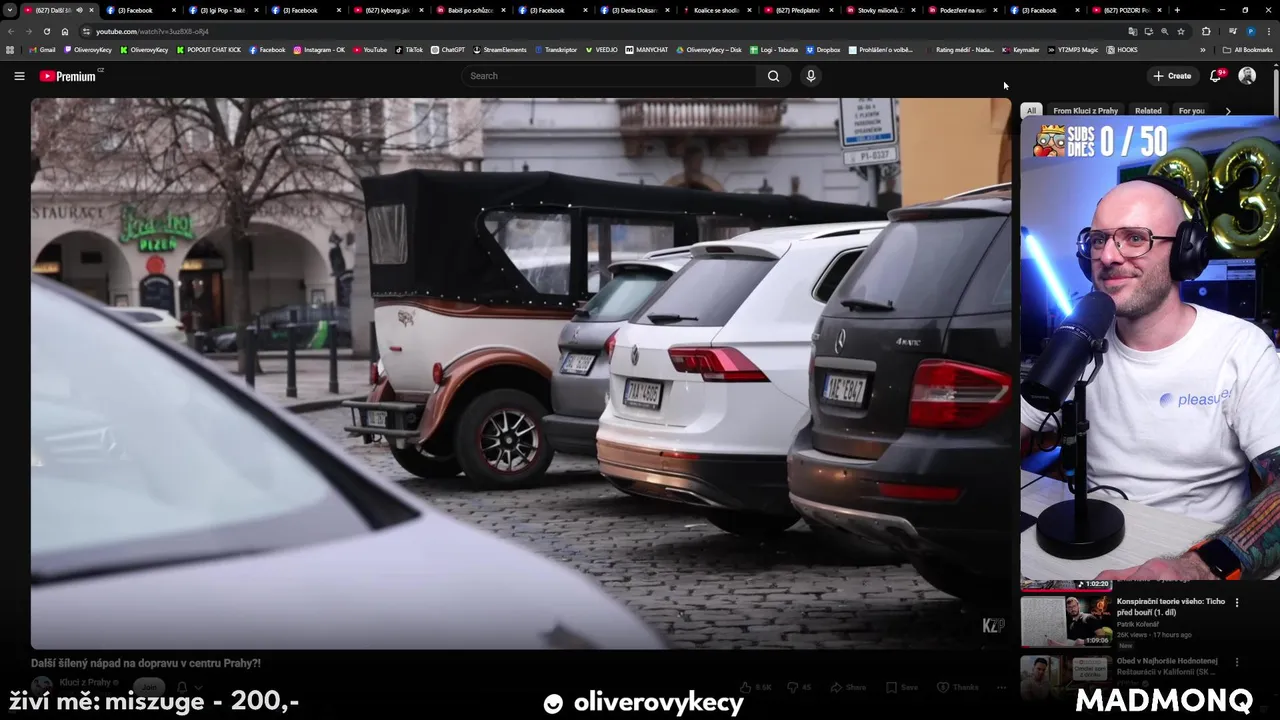
Task: Open the apps grid bookmark icon
Action: pos(10,49)
